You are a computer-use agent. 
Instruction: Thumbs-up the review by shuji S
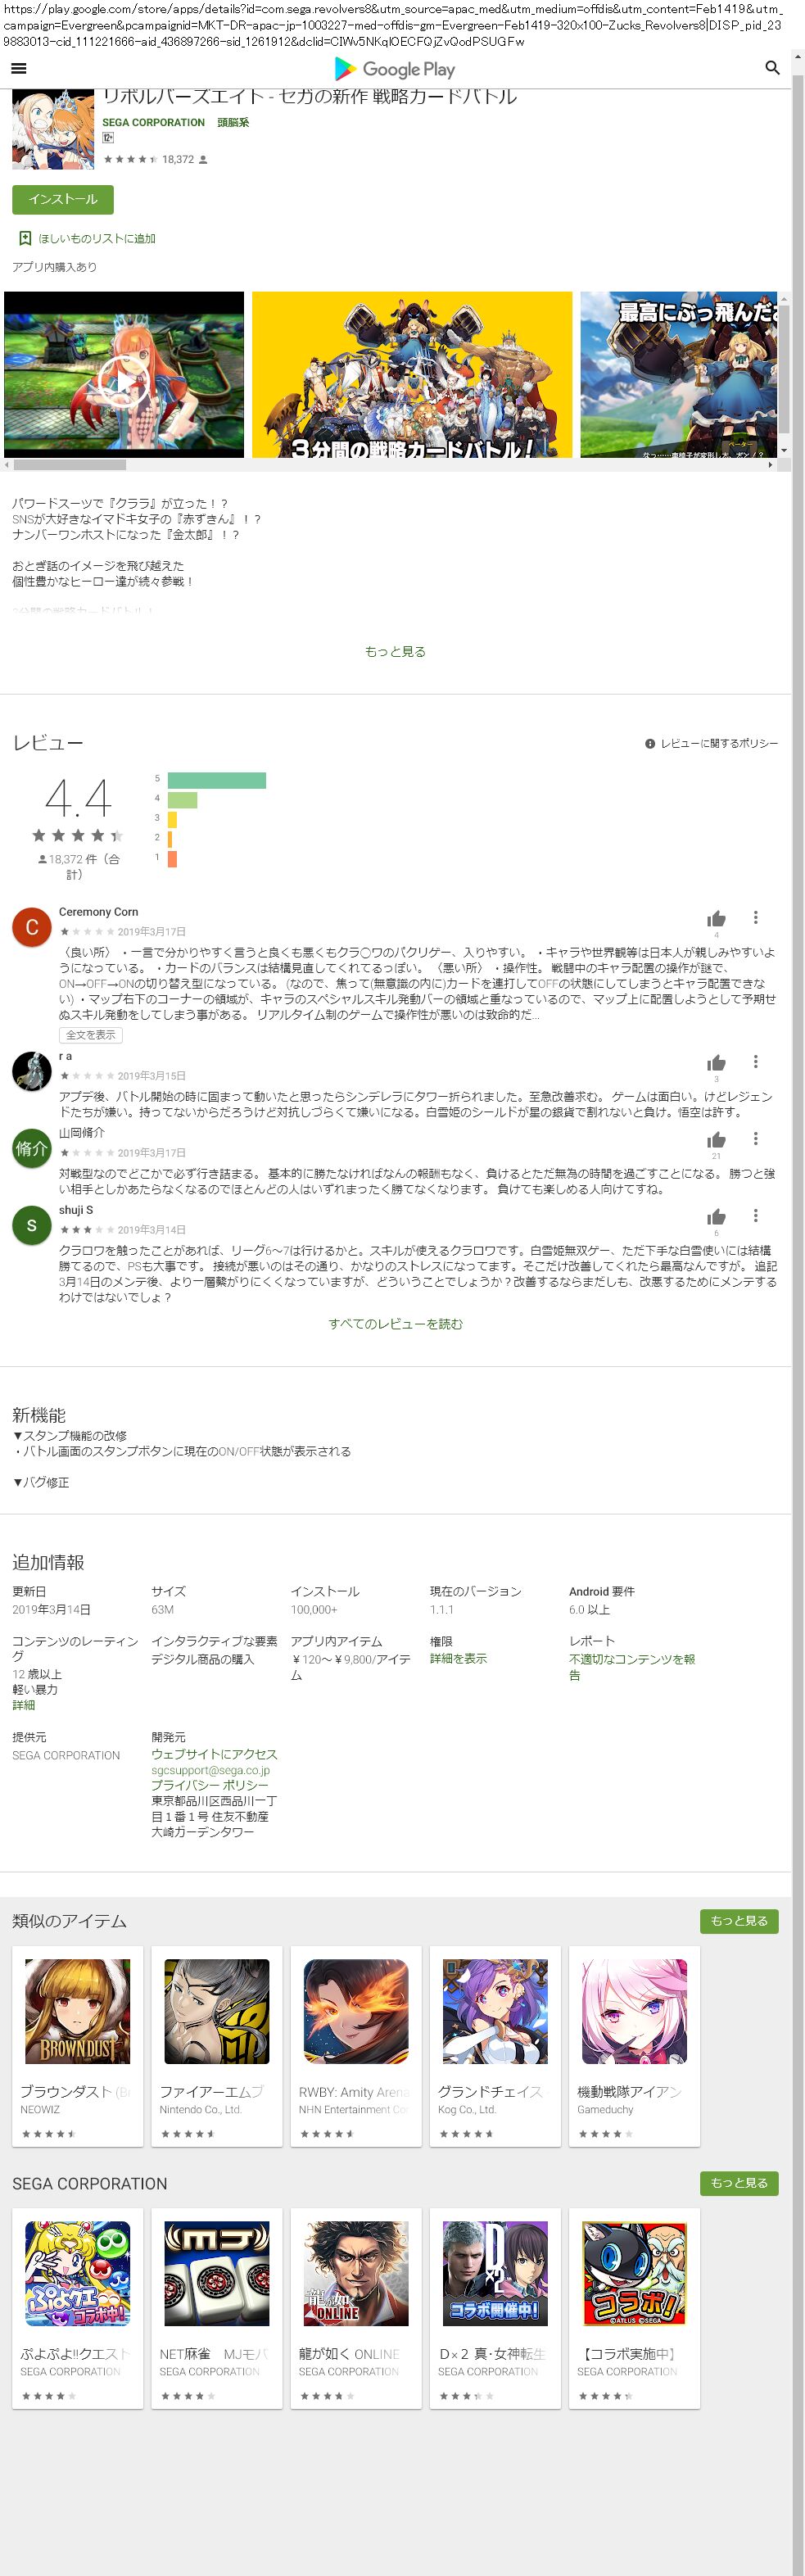[x=716, y=1217]
